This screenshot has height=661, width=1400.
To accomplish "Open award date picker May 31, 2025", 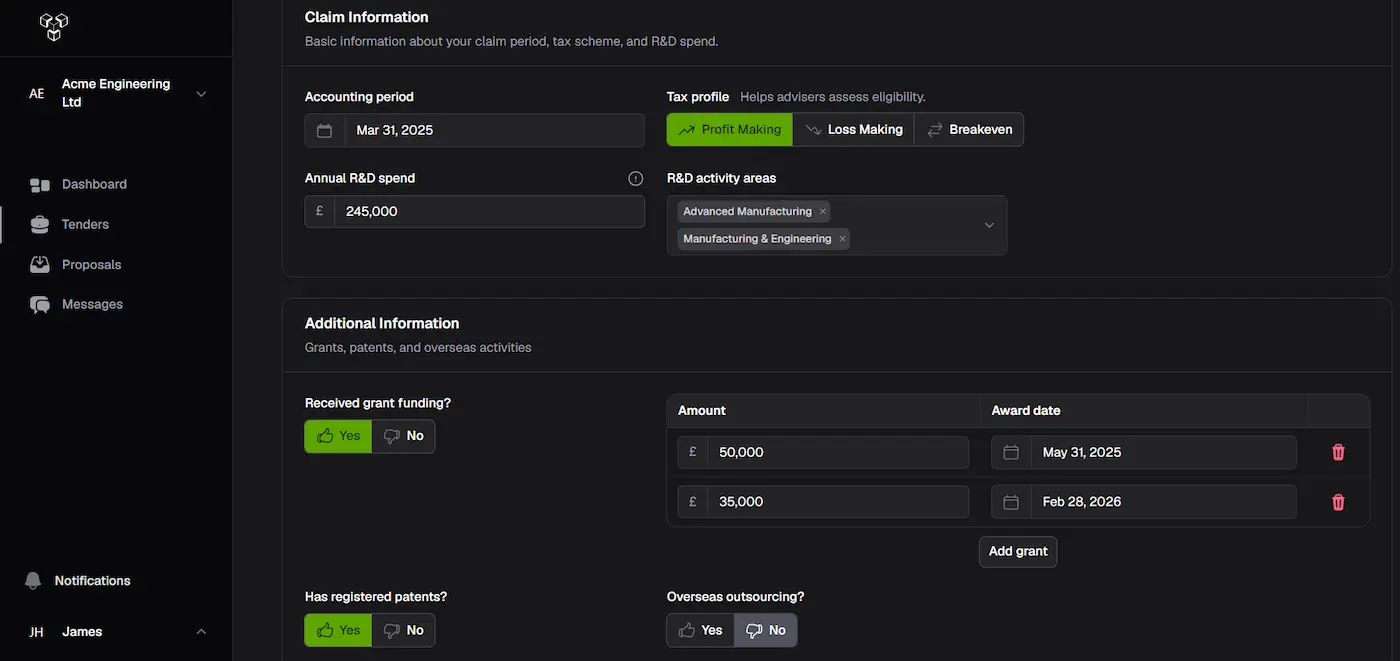I will [x=1144, y=452].
